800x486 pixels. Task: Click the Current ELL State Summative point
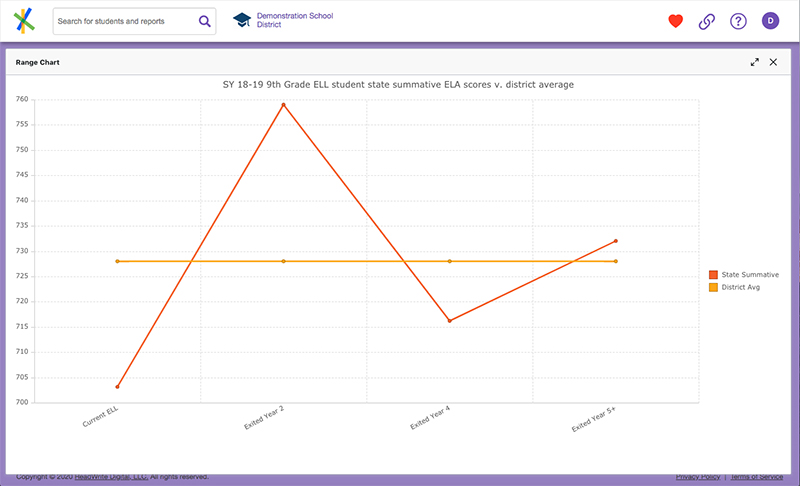(x=118, y=387)
